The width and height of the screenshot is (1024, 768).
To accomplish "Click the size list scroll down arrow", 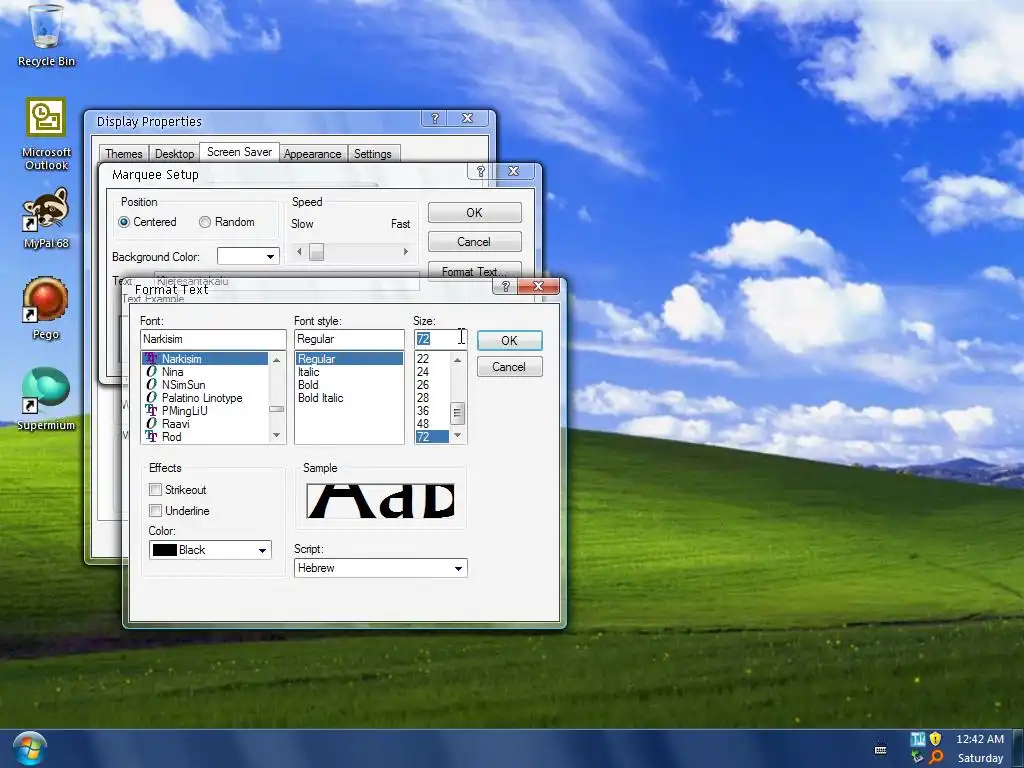I will pos(457,436).
